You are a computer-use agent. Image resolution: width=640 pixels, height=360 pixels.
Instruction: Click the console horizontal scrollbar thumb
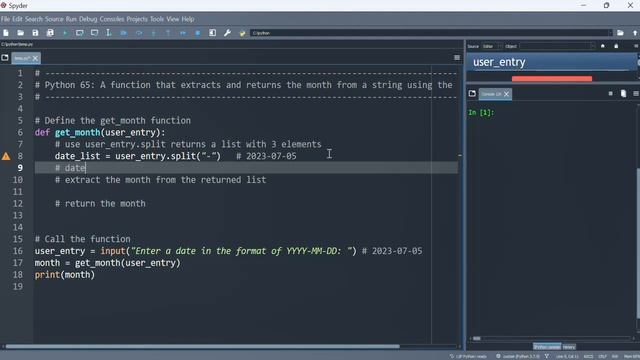[x=477, y=338]
